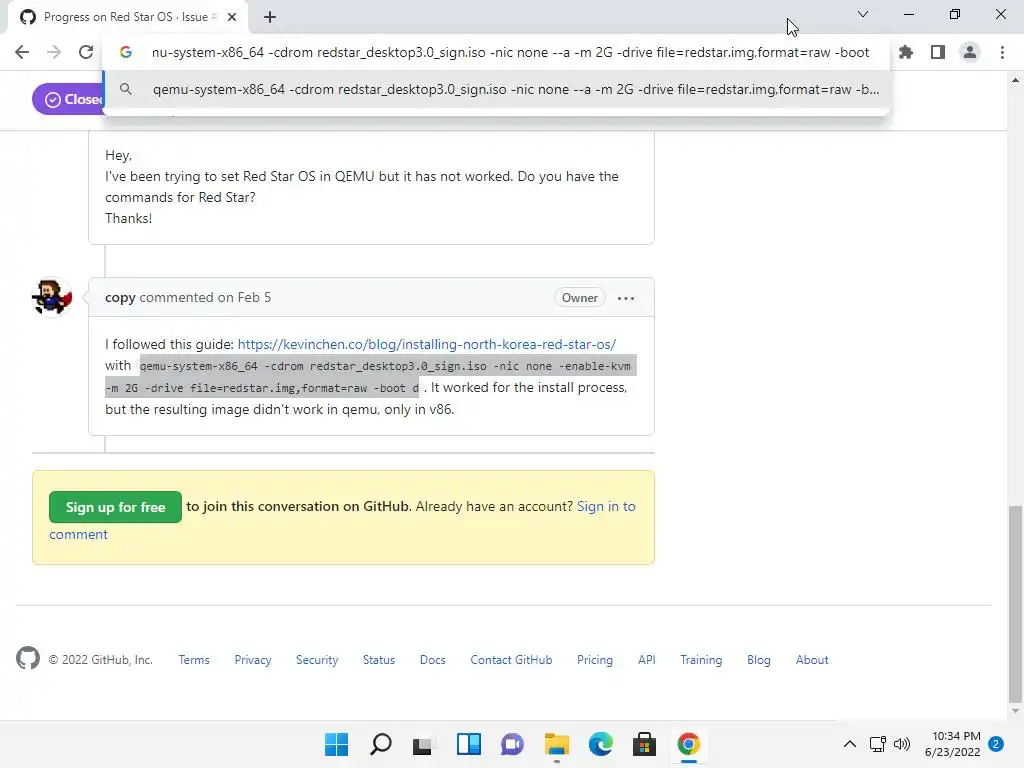Click the scrollbar up arrow
1024x768 pixels.
pyautogui.click(x=1015, y=80)
